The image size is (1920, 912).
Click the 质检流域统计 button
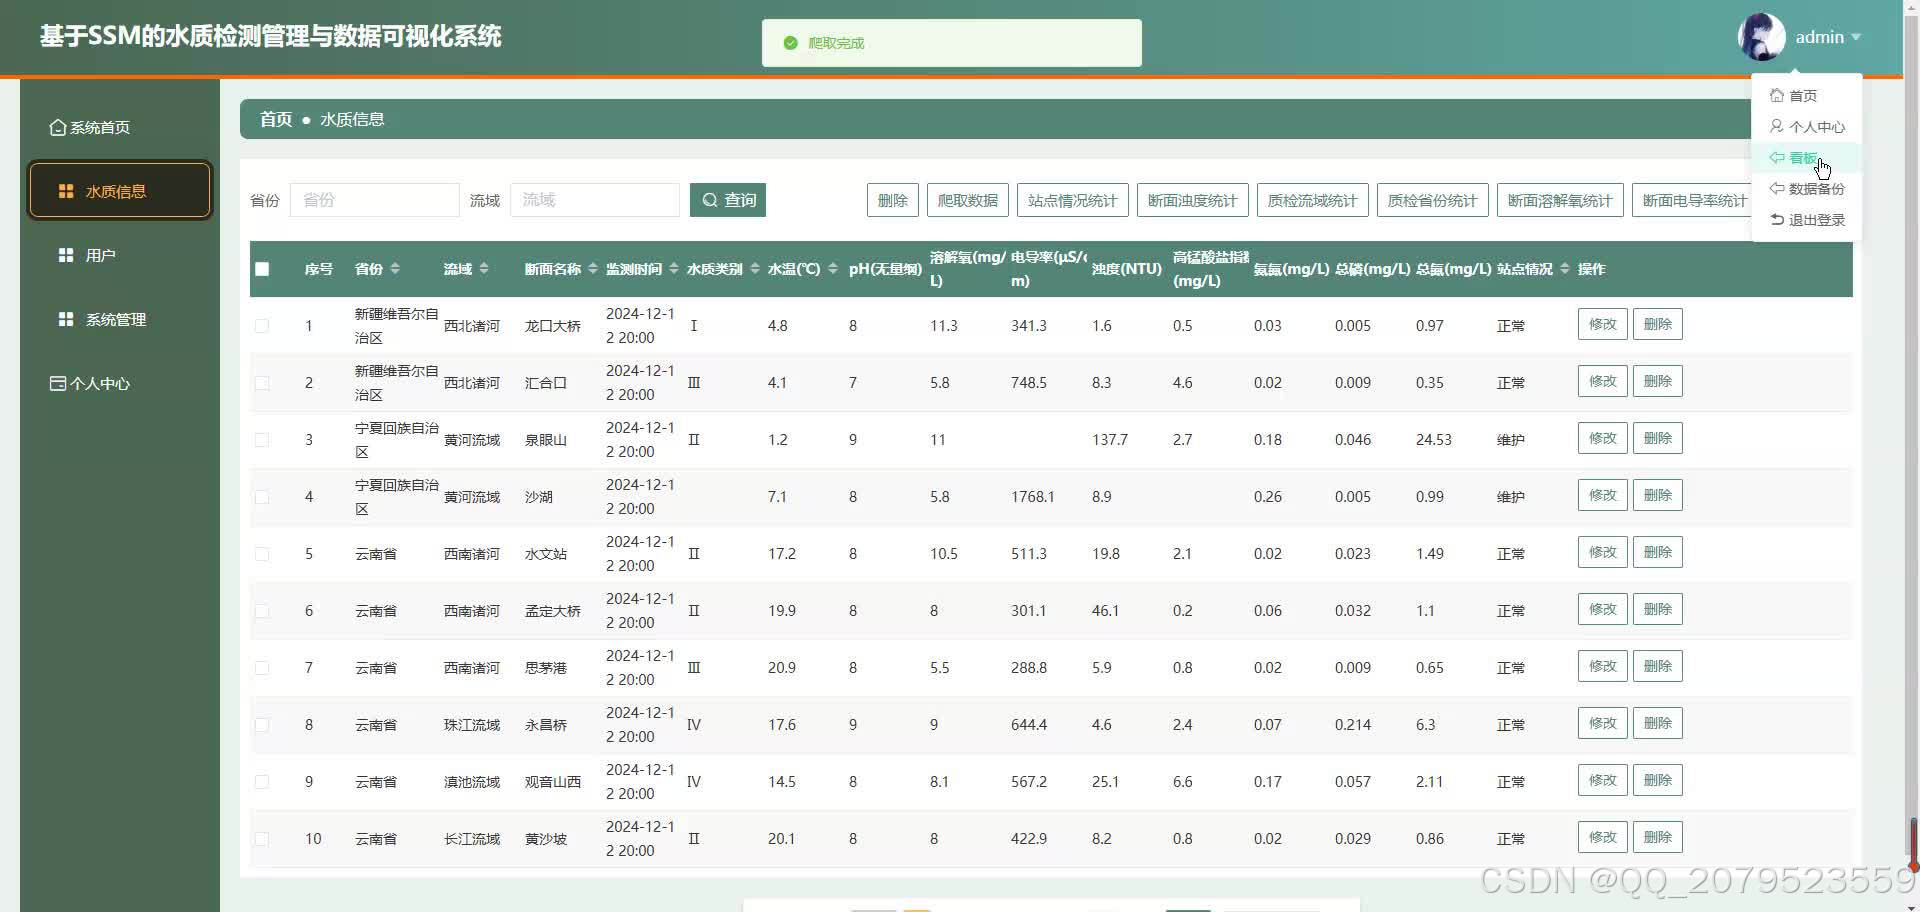[1312, 200]
